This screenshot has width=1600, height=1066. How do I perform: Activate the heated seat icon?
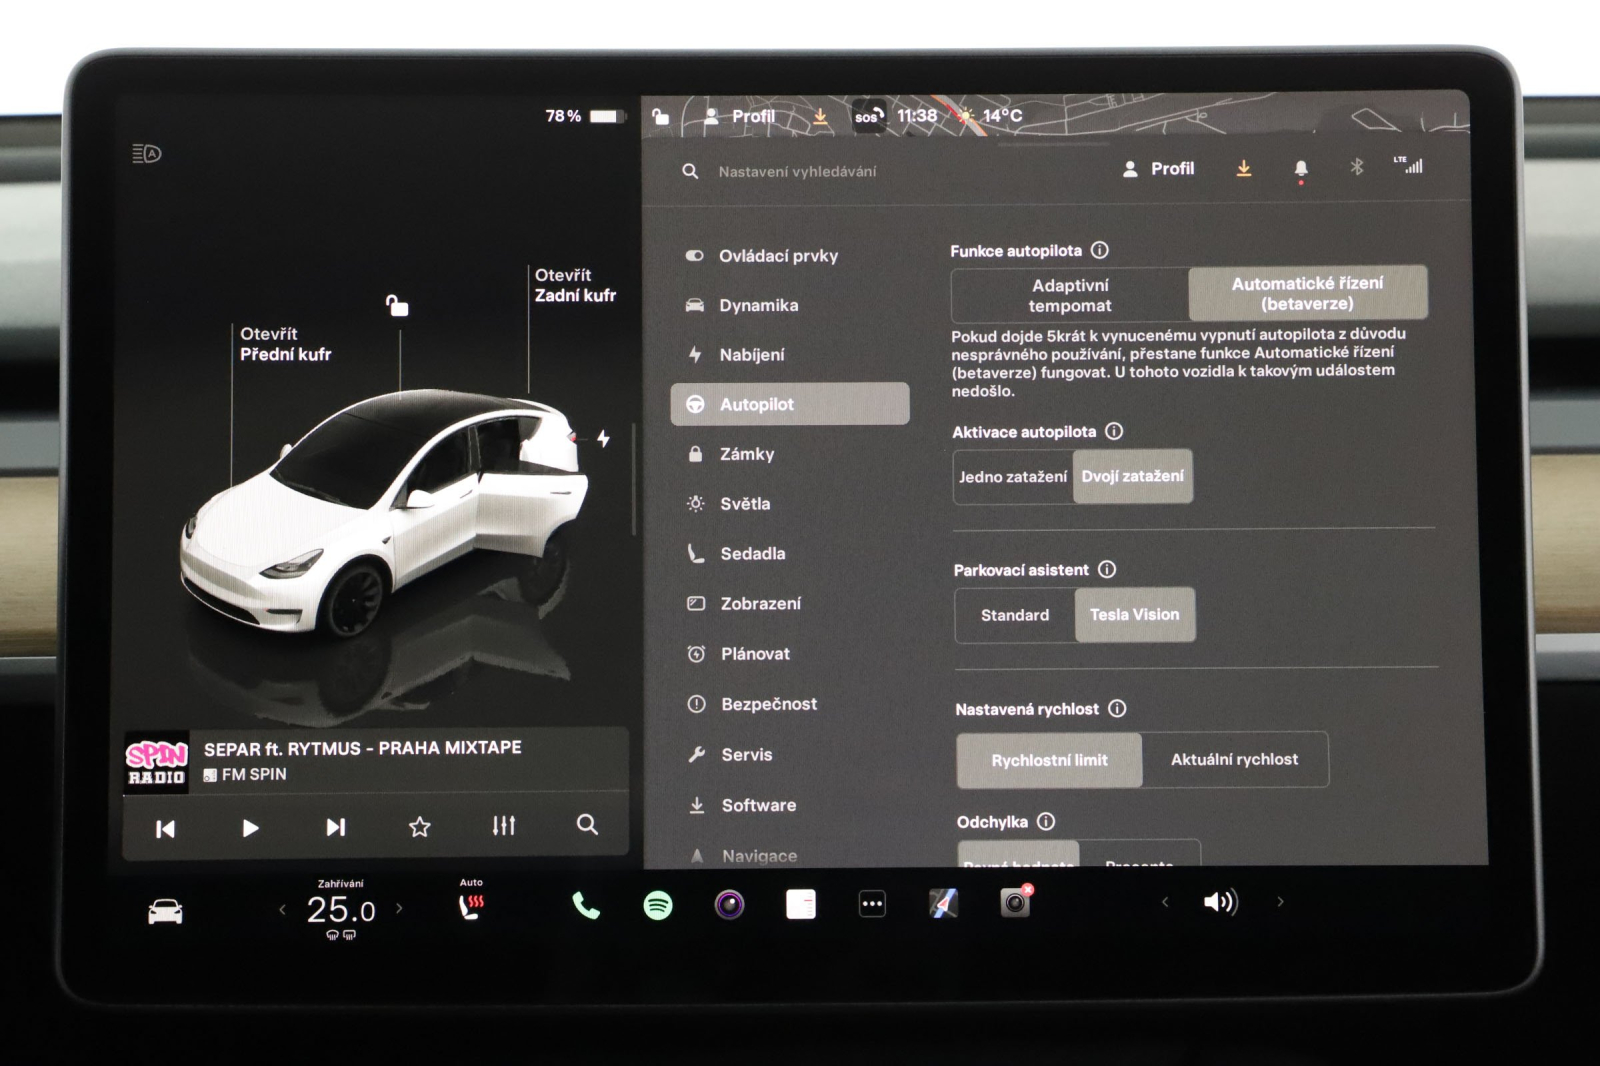pyautogui.click(x=470, y=905)
